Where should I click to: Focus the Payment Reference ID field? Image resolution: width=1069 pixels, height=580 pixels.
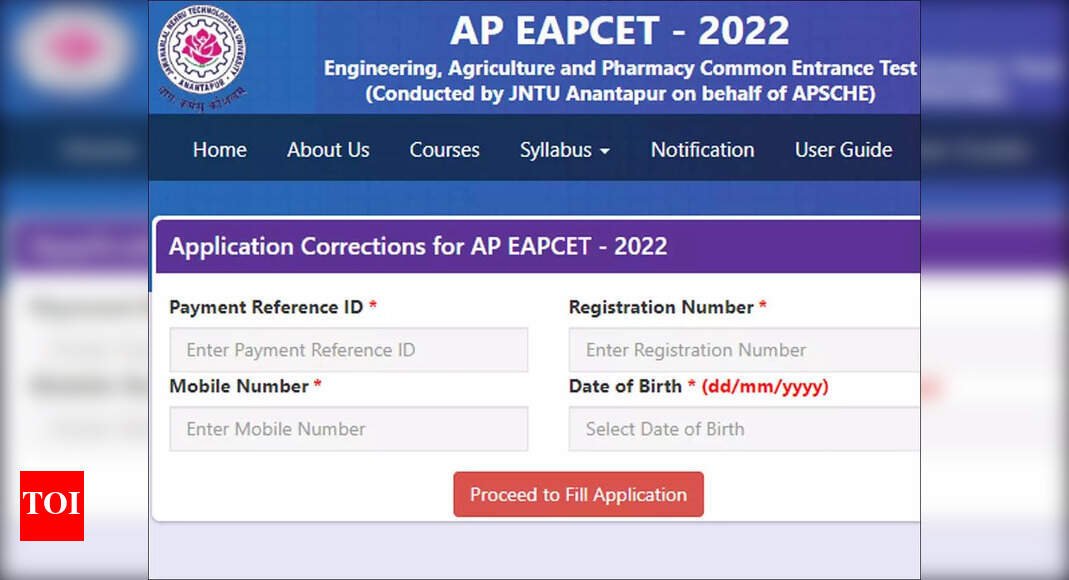[x=348, y=350]
